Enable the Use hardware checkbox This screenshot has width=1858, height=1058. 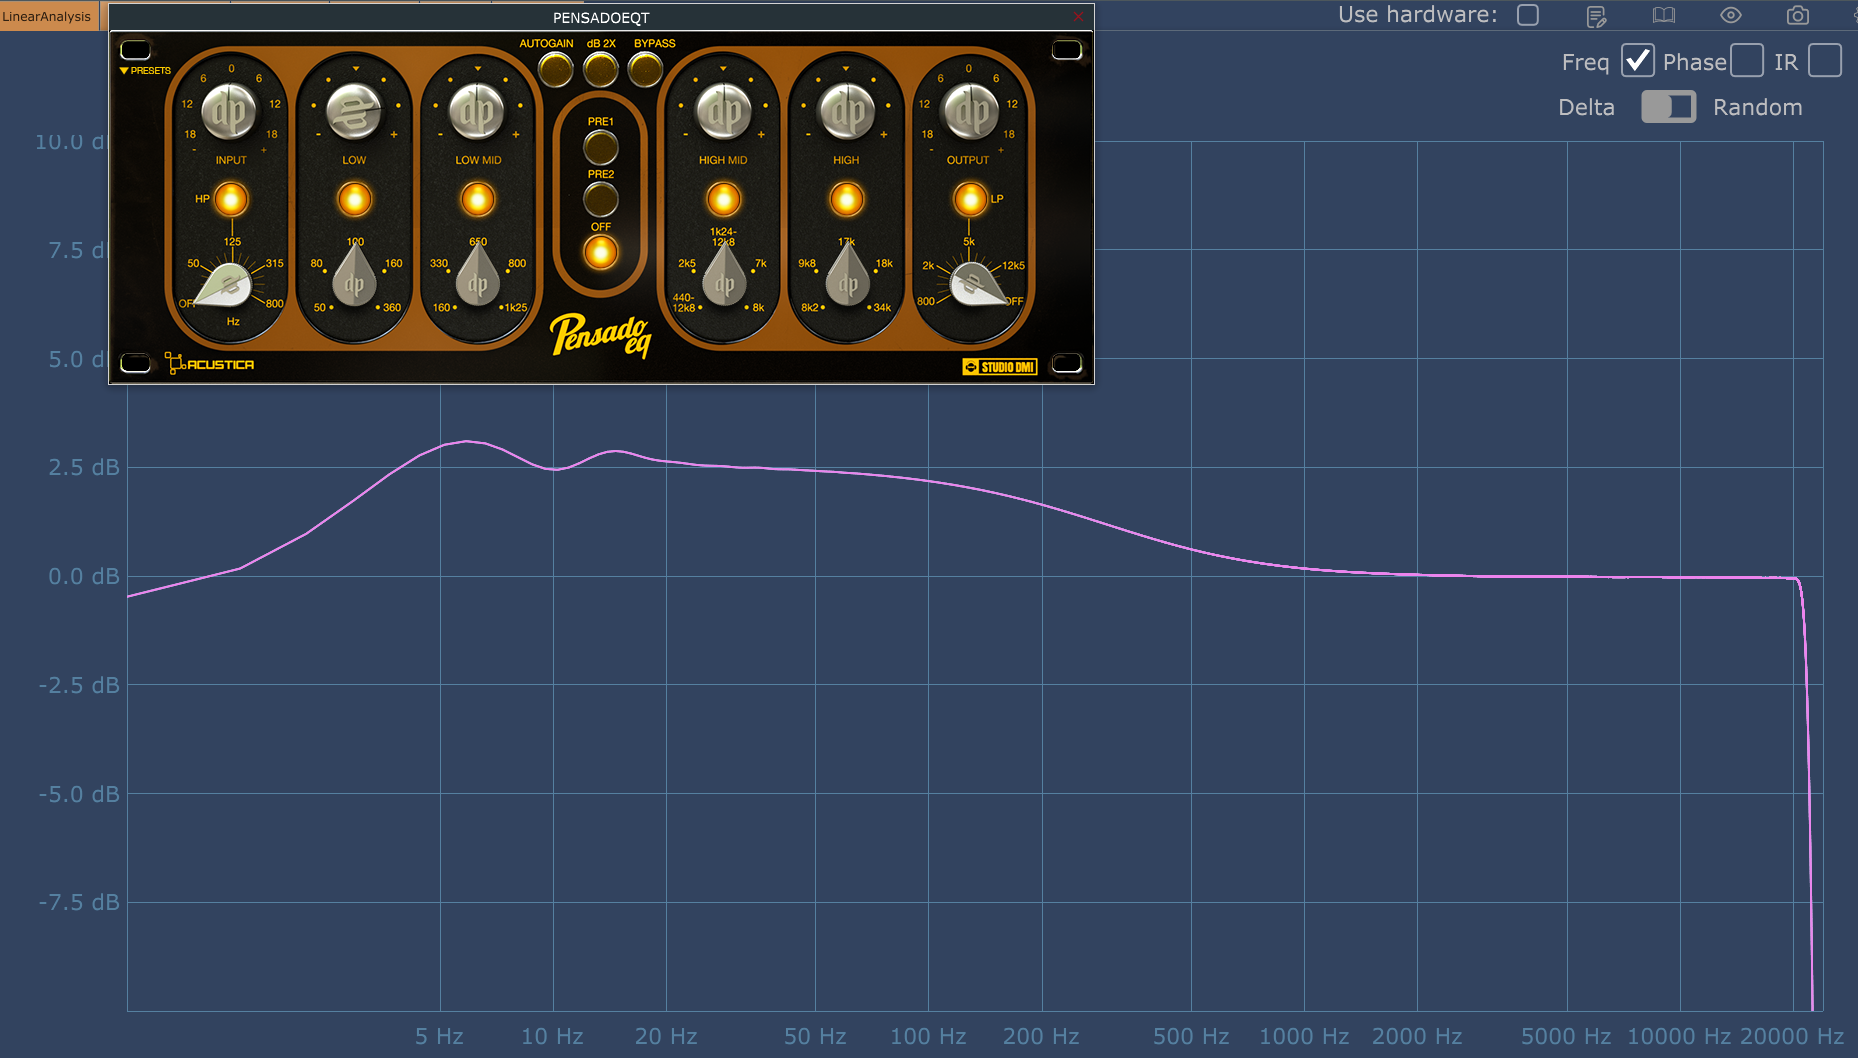click(1527, 15)
